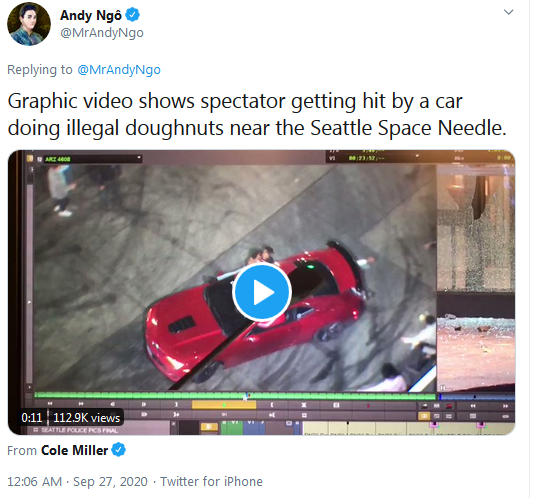Click the Twitter for iPhone source link

[x=211, y=482]
